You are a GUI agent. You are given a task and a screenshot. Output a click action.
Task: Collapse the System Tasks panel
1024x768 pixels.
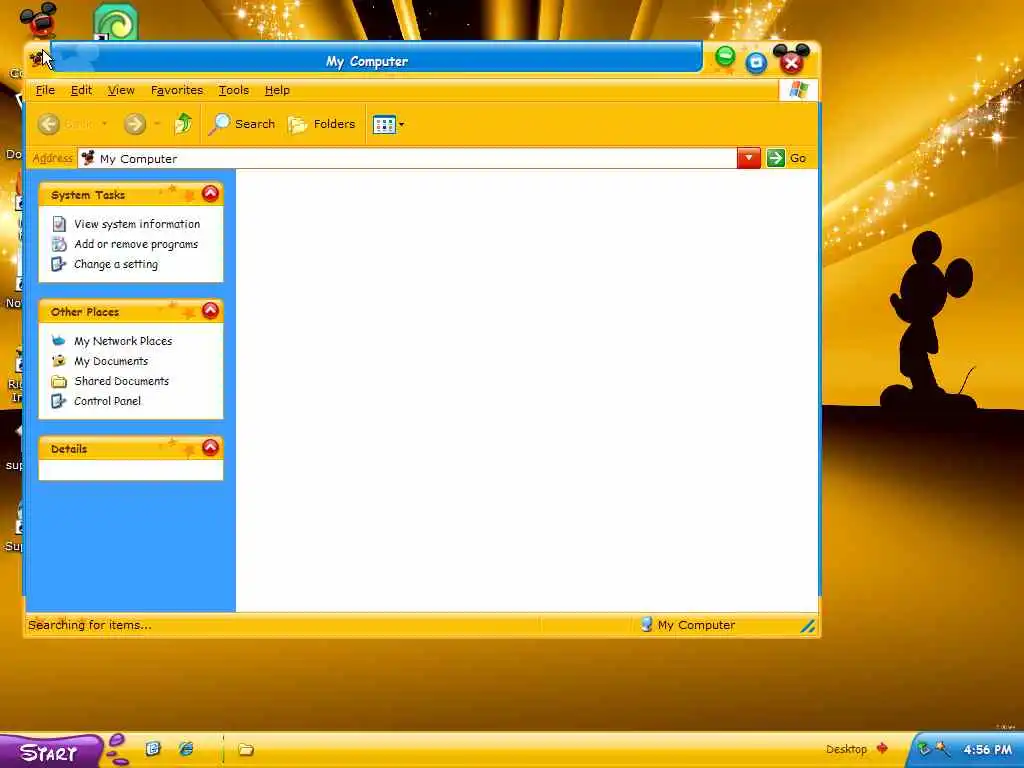pos(210,193)
